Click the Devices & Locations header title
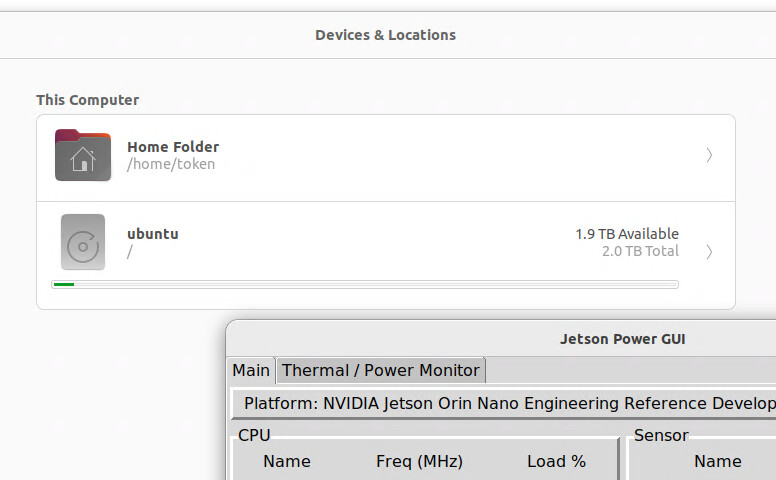This screenshot has width=776, height=480. coord(385,35)
